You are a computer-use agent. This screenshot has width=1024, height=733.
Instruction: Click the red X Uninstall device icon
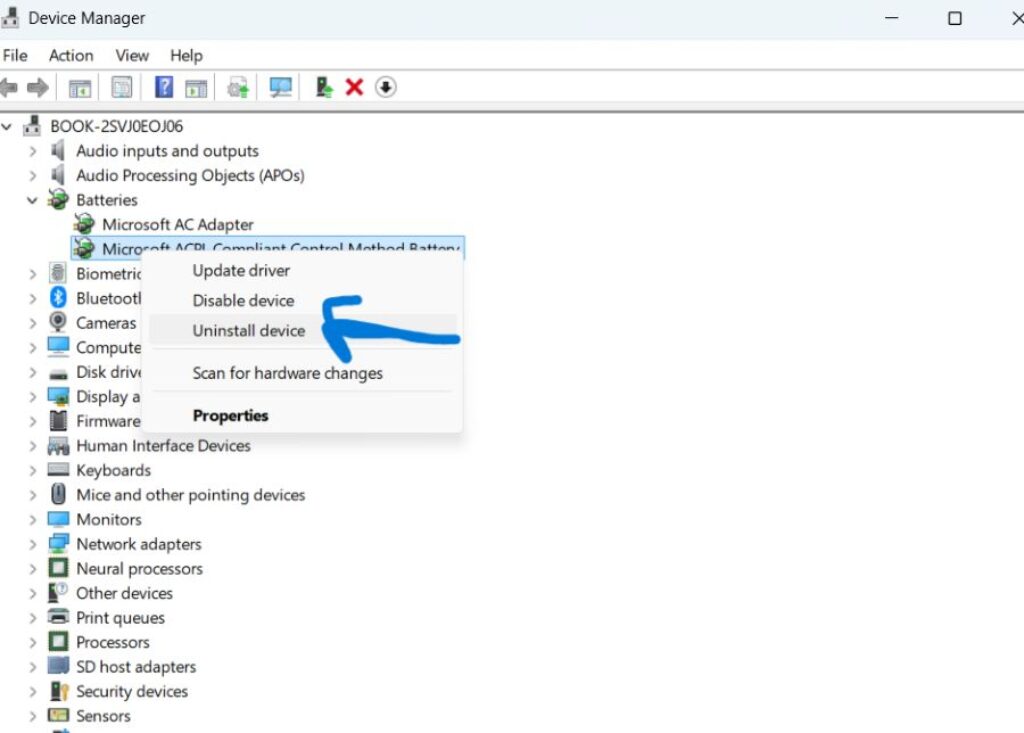click(354, 87)
